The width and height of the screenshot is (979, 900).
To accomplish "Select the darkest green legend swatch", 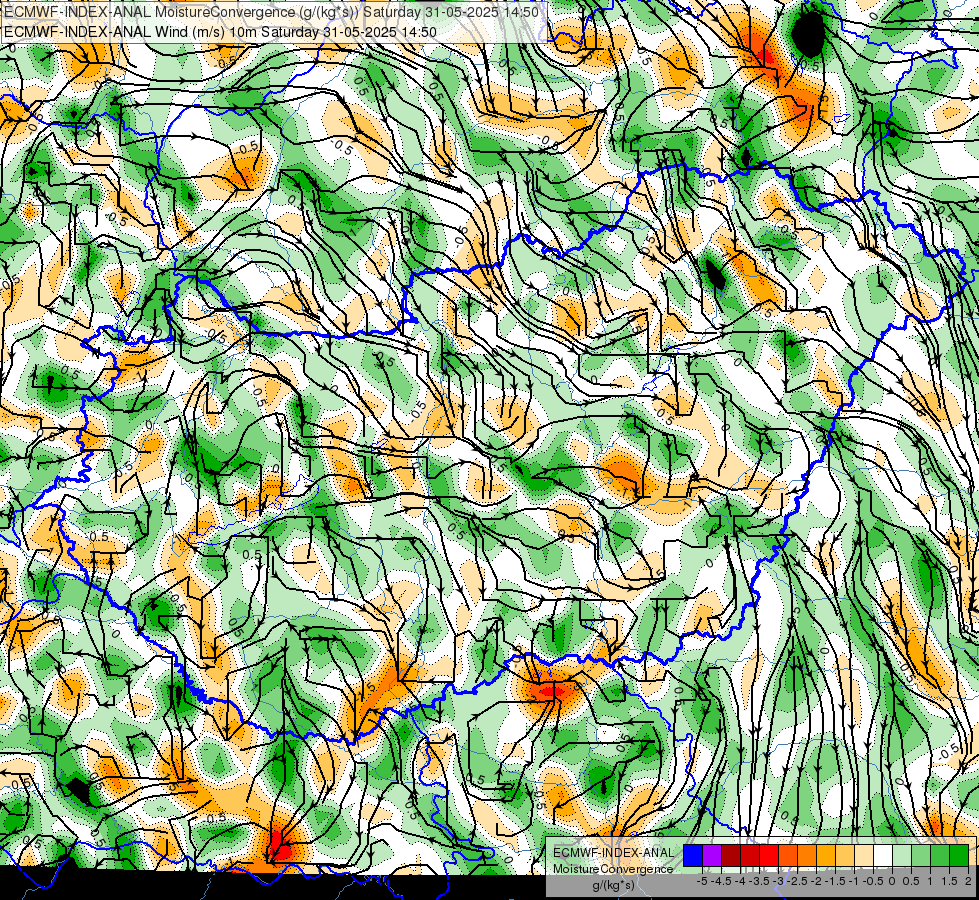I will tap(958, 856).
